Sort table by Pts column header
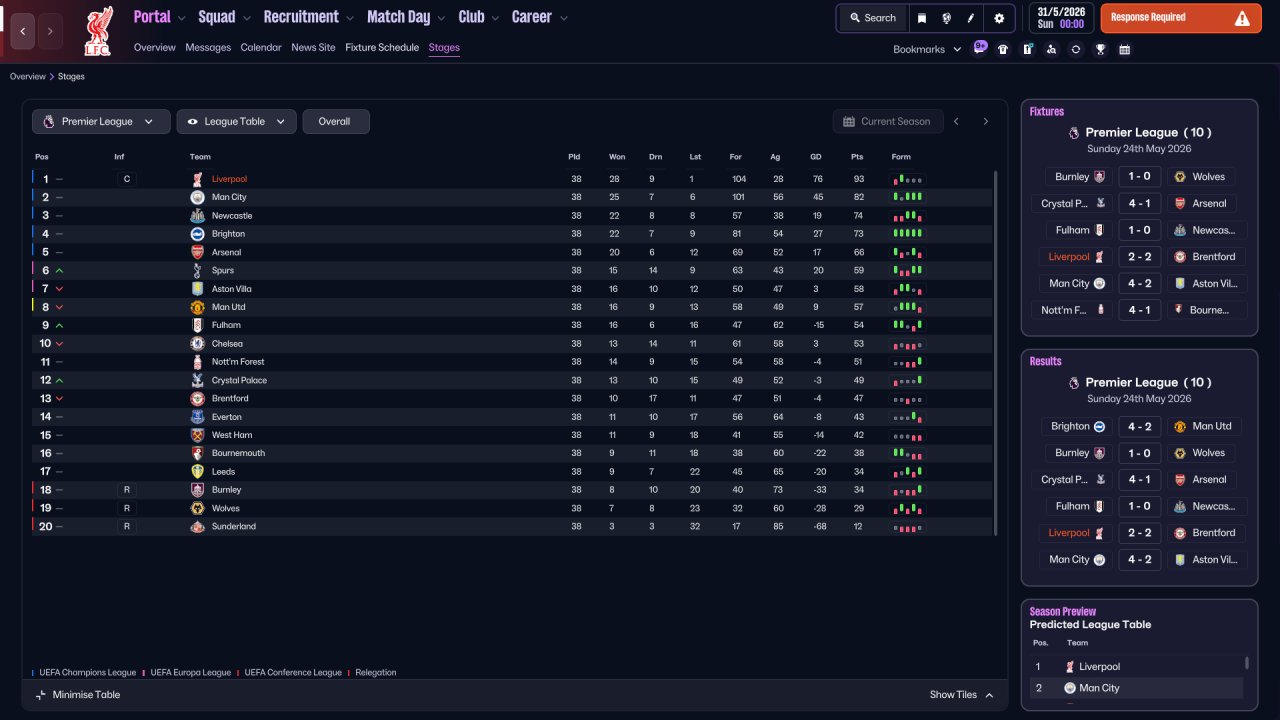The image size is (1280, 720). click(x=857, y=157)
